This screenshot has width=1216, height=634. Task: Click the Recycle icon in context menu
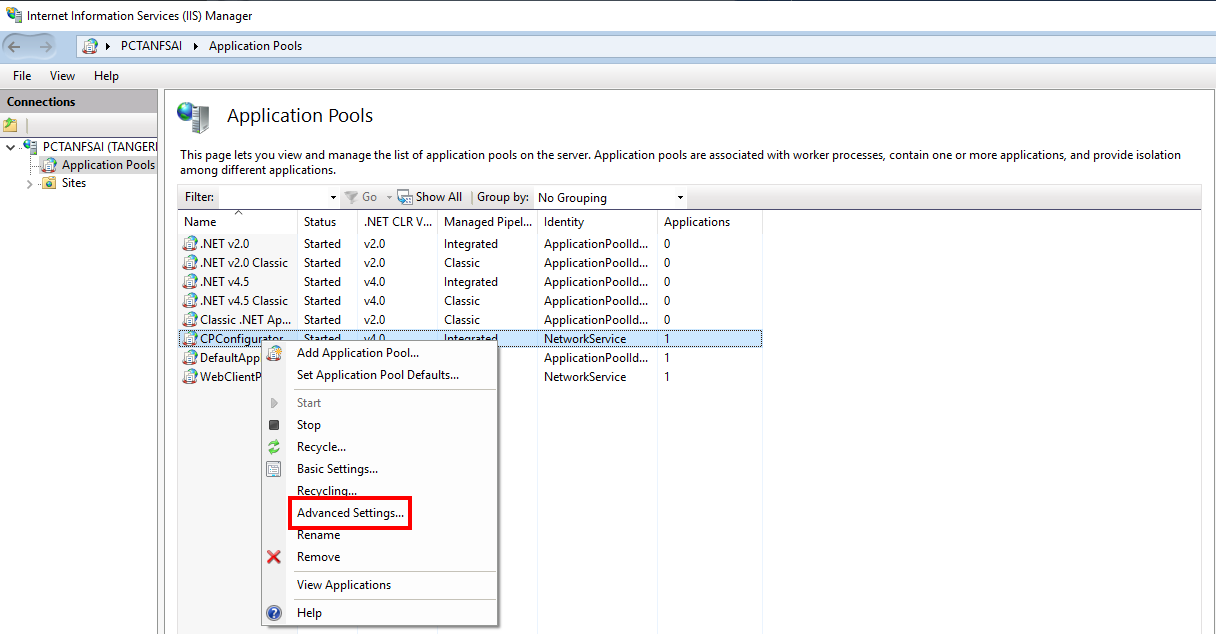(274, 447)
